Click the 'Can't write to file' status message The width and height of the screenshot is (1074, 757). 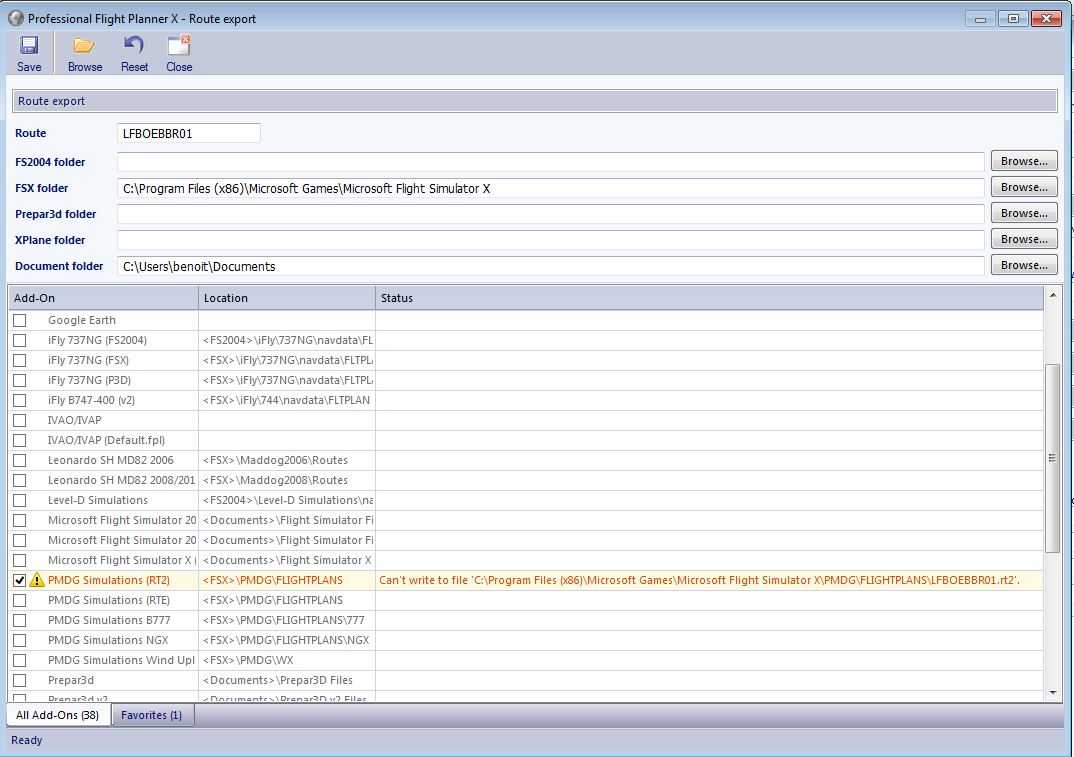(x=699, y=580)
